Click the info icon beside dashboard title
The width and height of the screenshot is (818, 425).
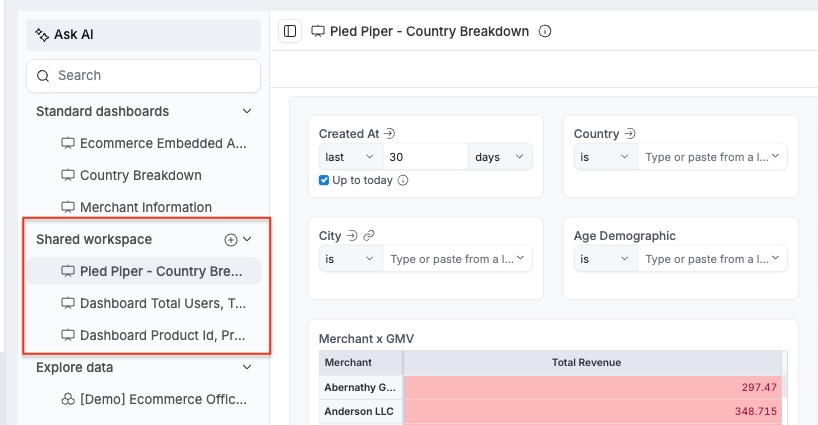545,31
